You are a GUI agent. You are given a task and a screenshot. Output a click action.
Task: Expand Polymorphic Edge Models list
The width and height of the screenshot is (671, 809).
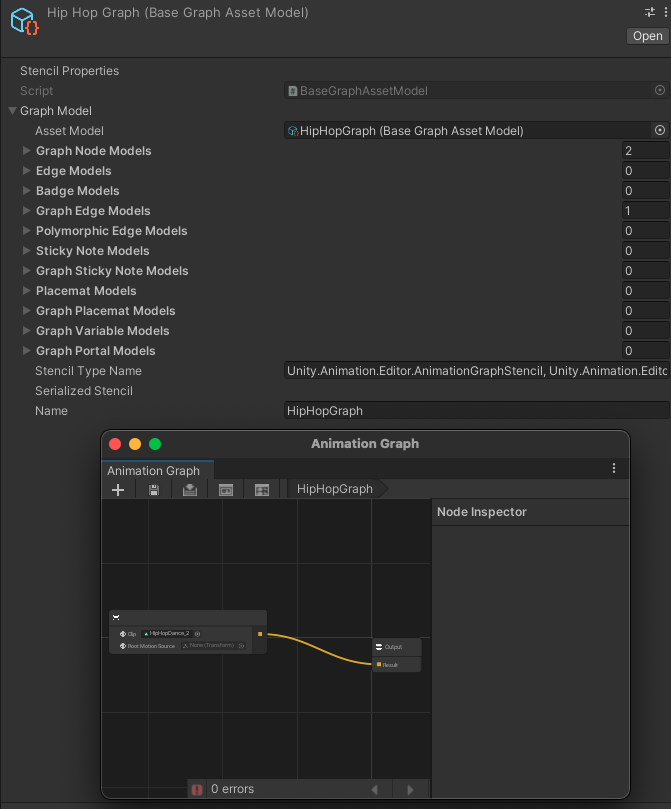(x=27, y=230)
